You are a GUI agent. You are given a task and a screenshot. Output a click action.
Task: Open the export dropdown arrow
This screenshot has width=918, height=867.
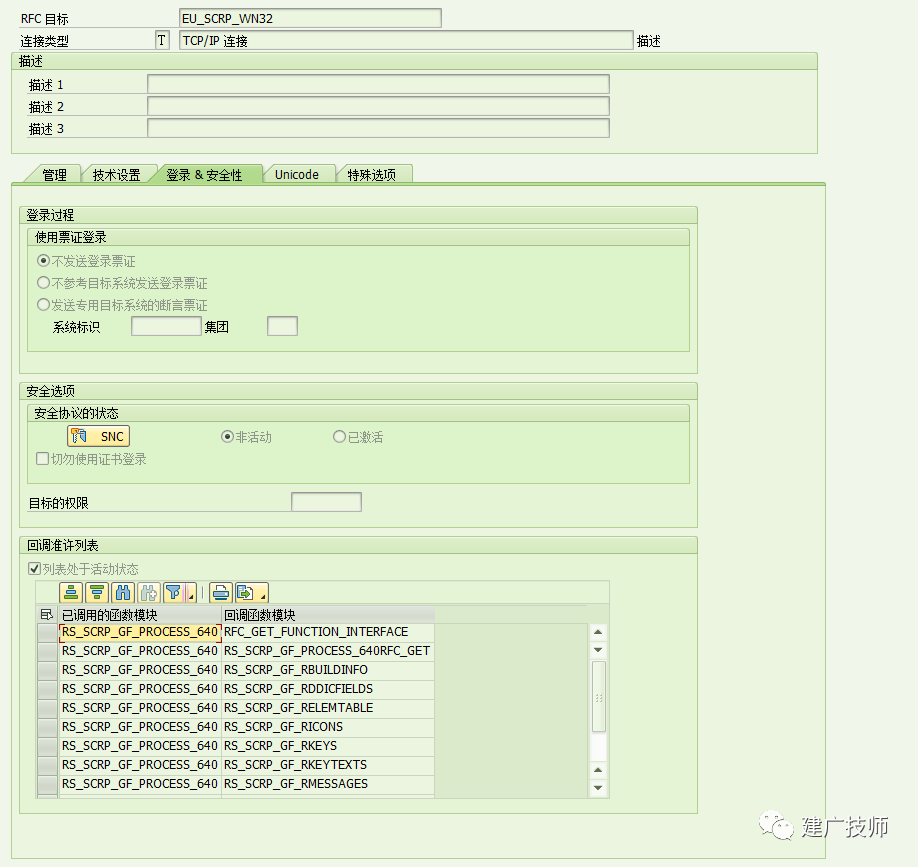coord(263,594)
